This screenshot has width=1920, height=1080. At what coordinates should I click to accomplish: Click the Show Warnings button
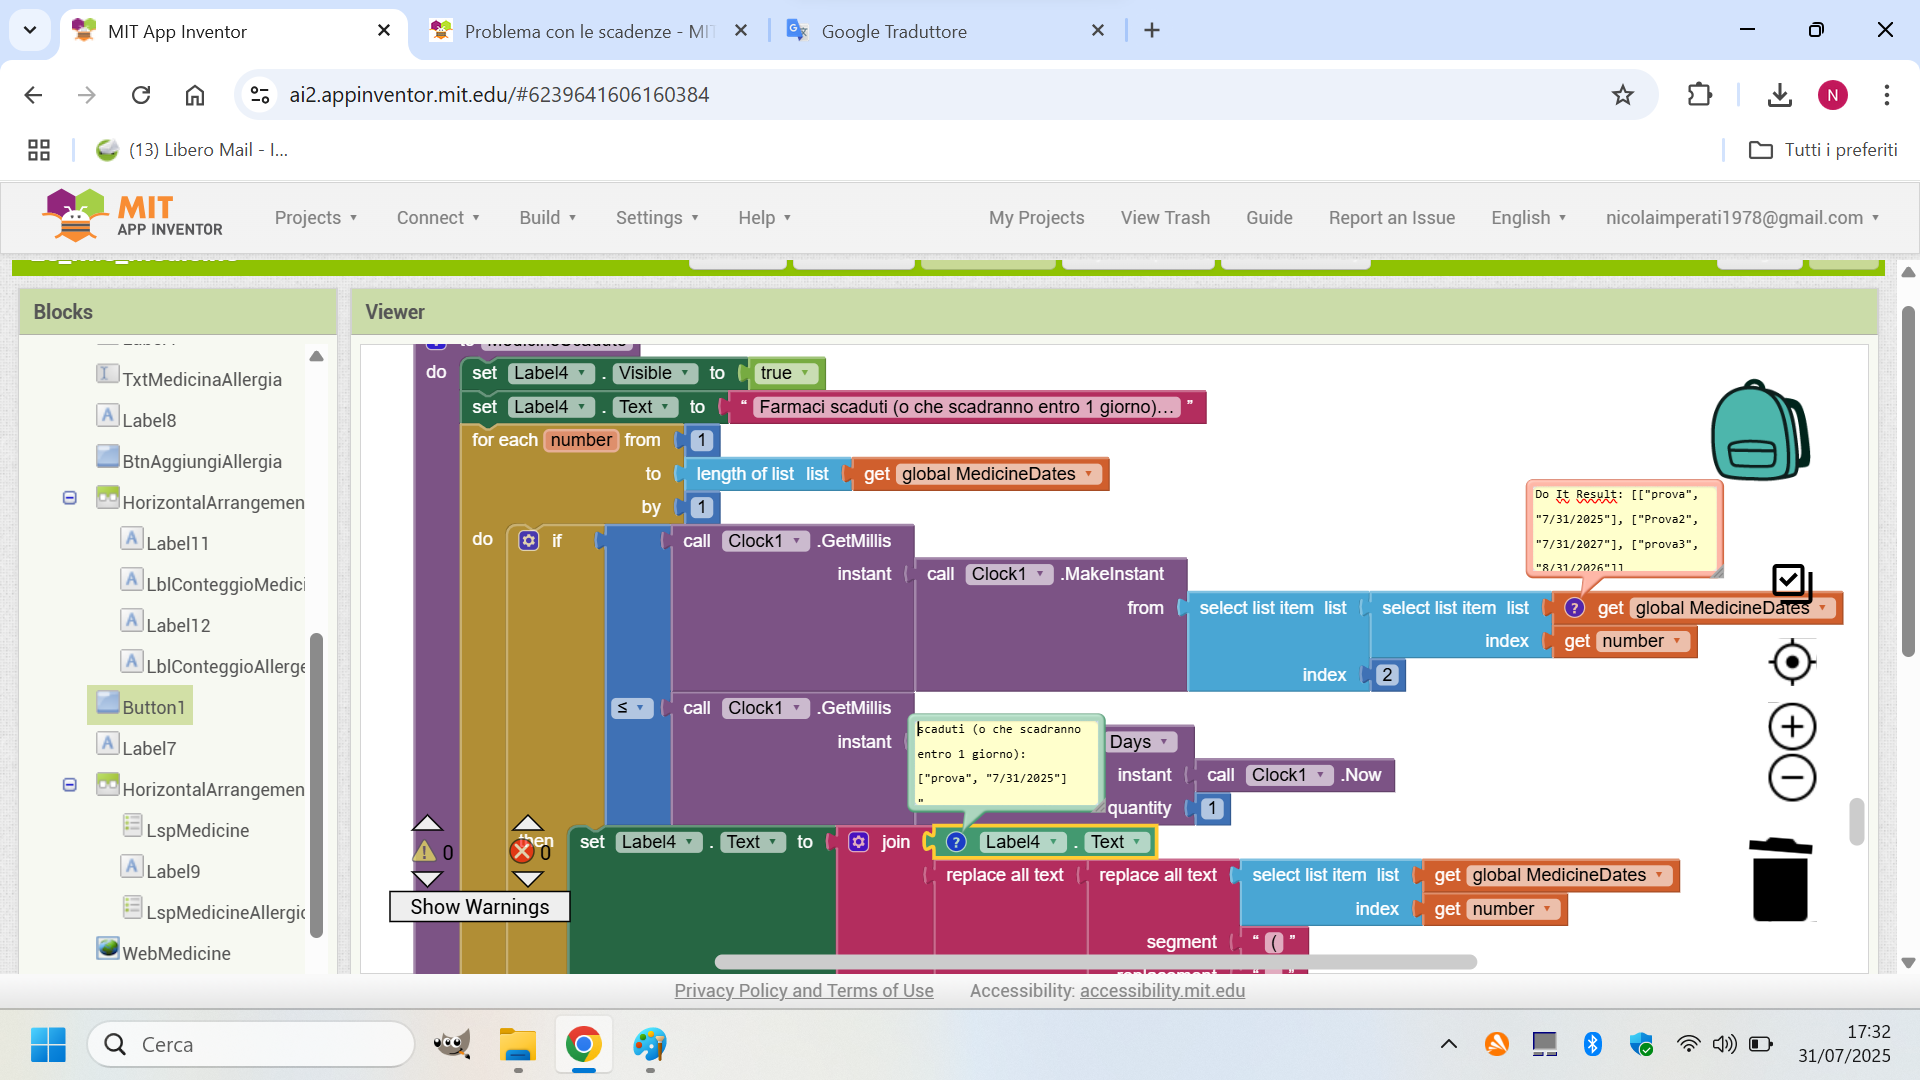479,907
